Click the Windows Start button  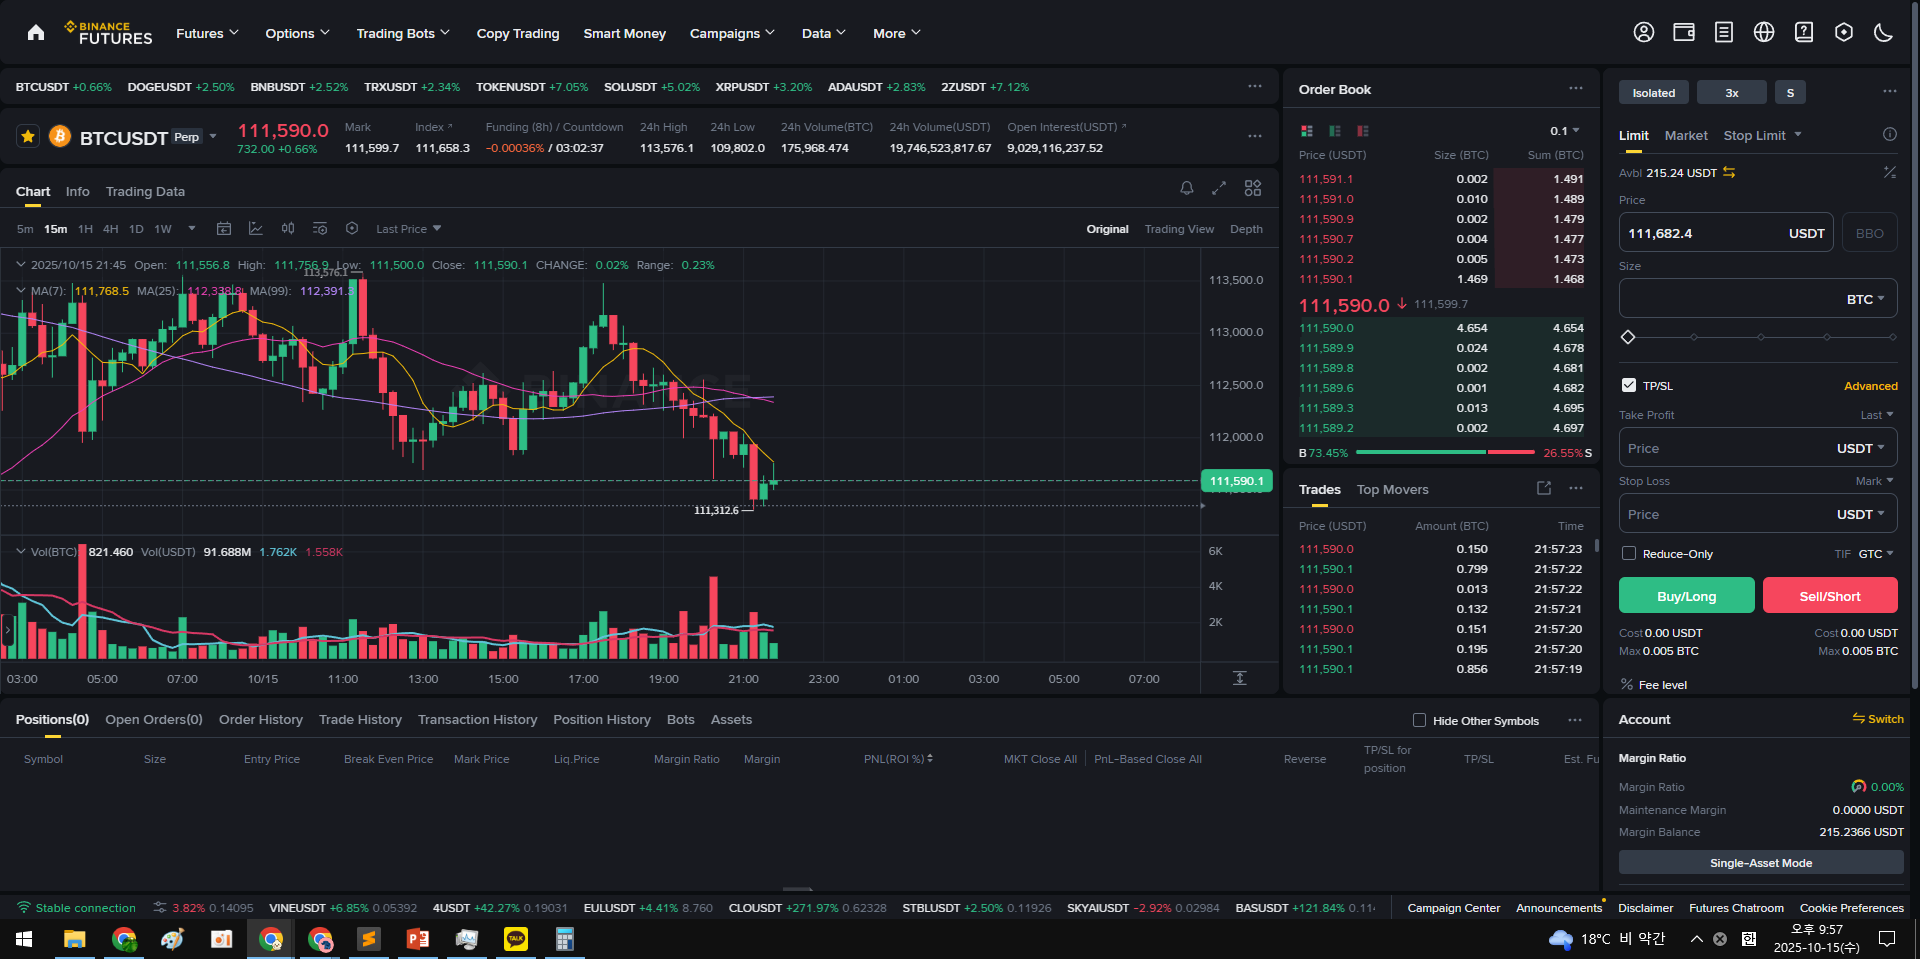(24, 939)
